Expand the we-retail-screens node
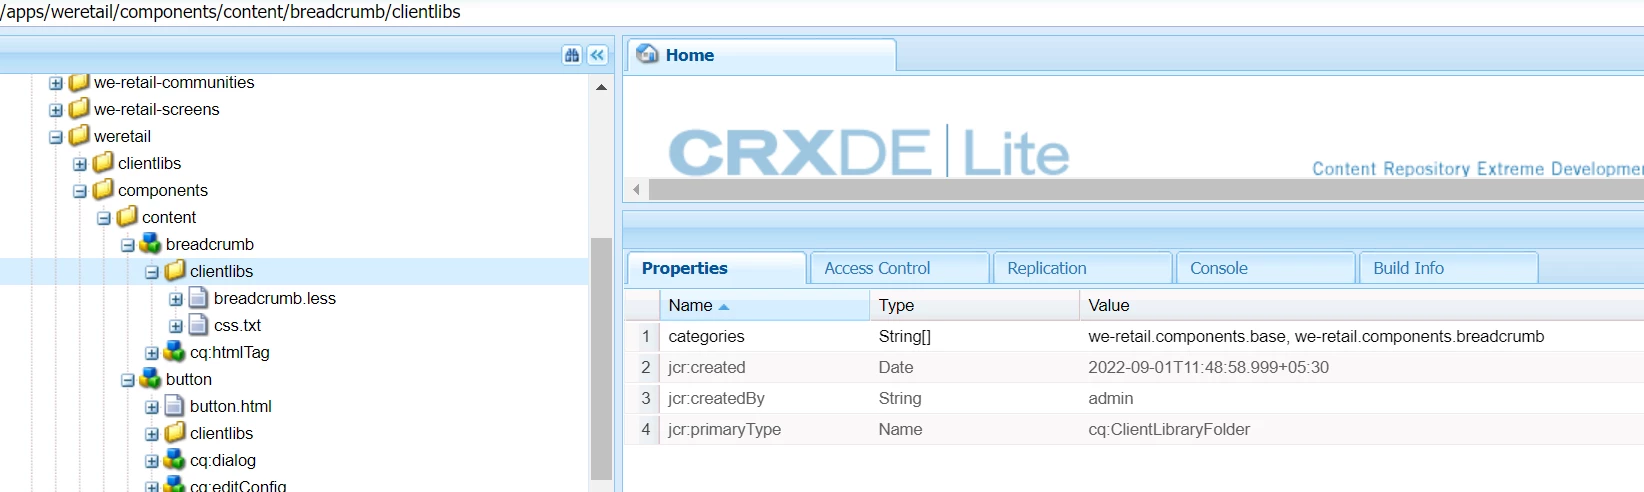The width and height of the screenshot is (1644, 492). click(56, 110)
